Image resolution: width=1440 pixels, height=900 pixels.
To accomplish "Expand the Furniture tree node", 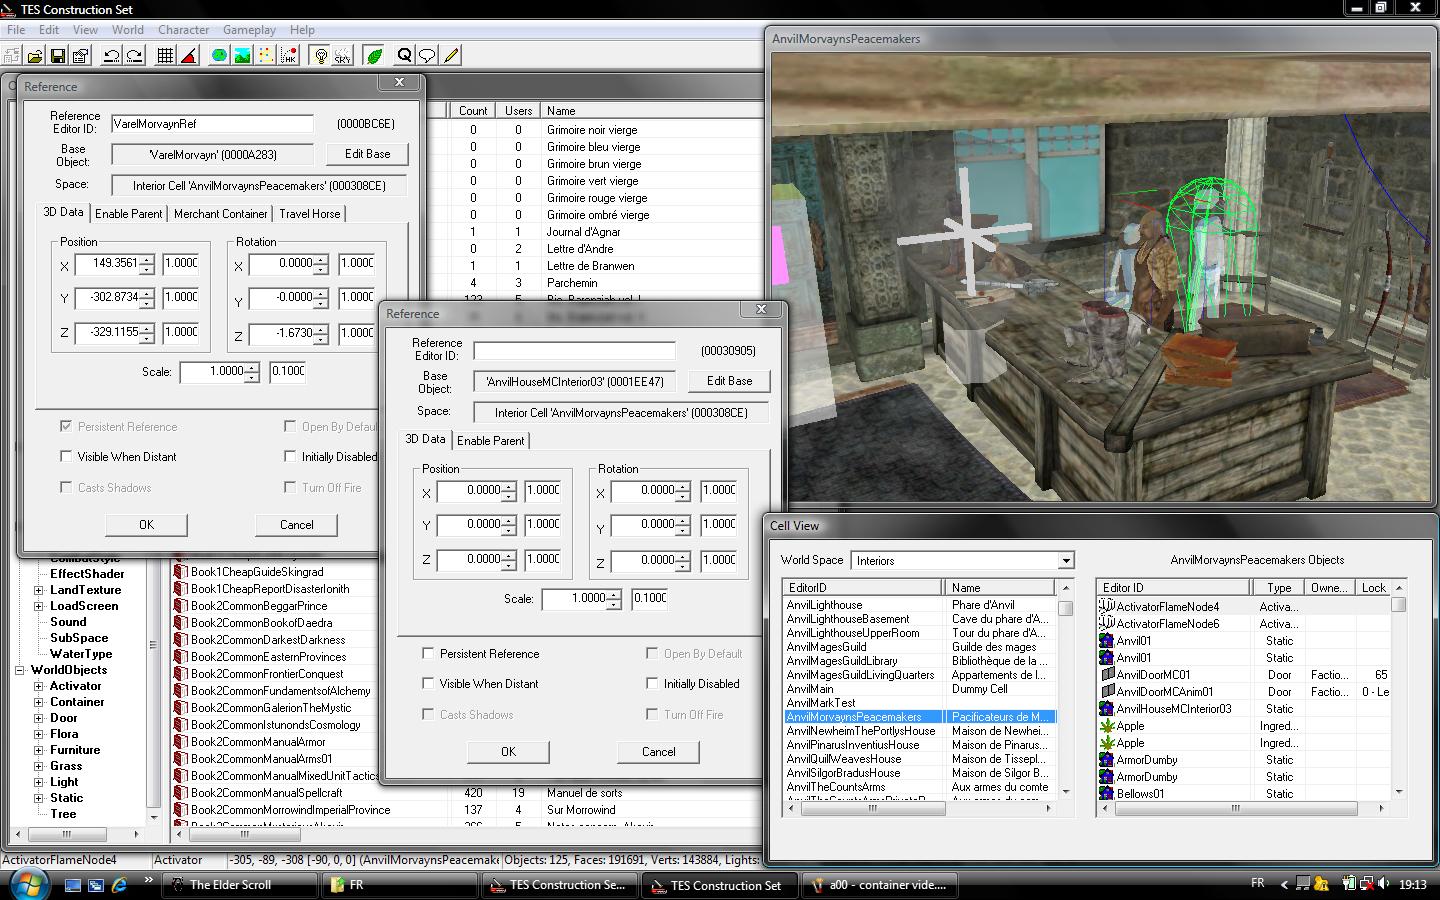I will coord(39,750).
